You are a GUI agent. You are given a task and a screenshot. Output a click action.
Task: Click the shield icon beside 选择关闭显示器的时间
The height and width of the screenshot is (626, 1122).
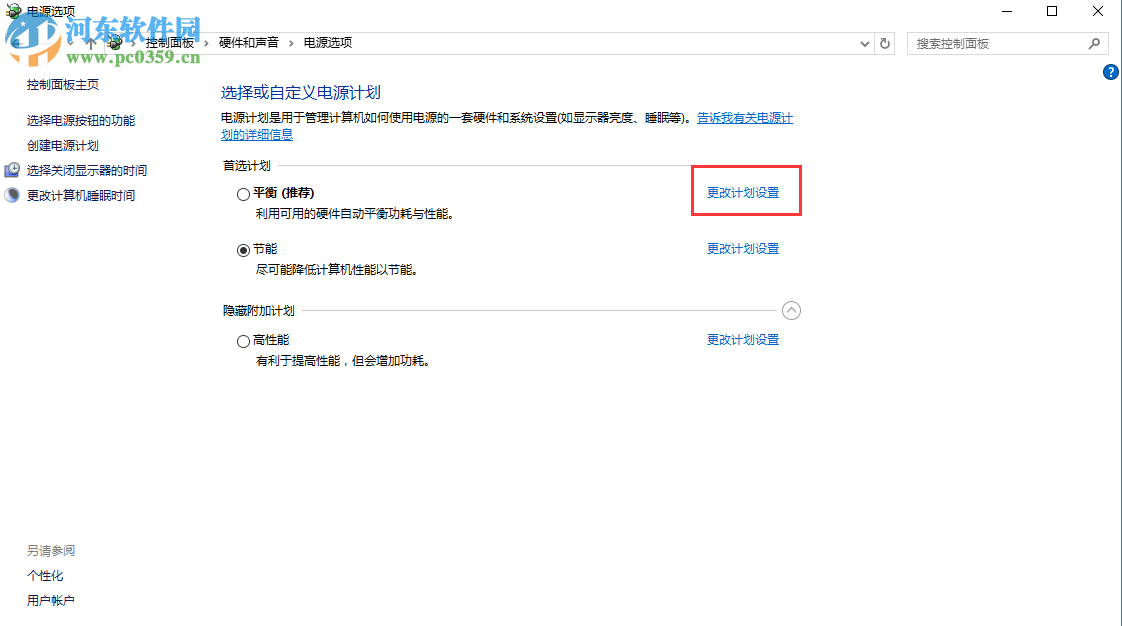click(x=10, y=170)
